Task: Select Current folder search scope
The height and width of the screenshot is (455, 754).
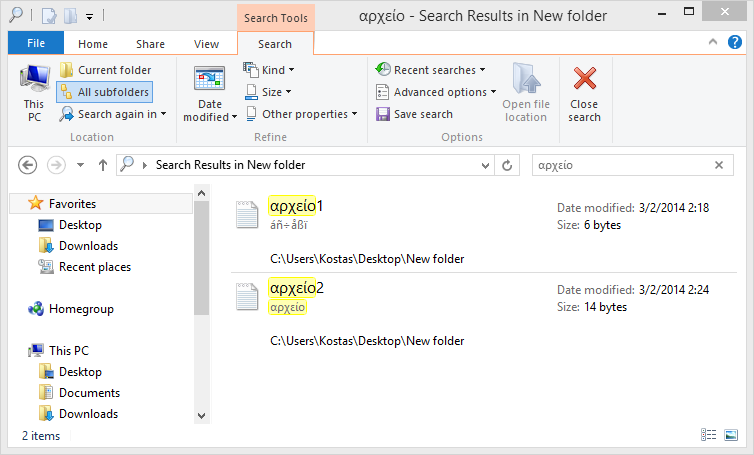Action: (105, 70)
